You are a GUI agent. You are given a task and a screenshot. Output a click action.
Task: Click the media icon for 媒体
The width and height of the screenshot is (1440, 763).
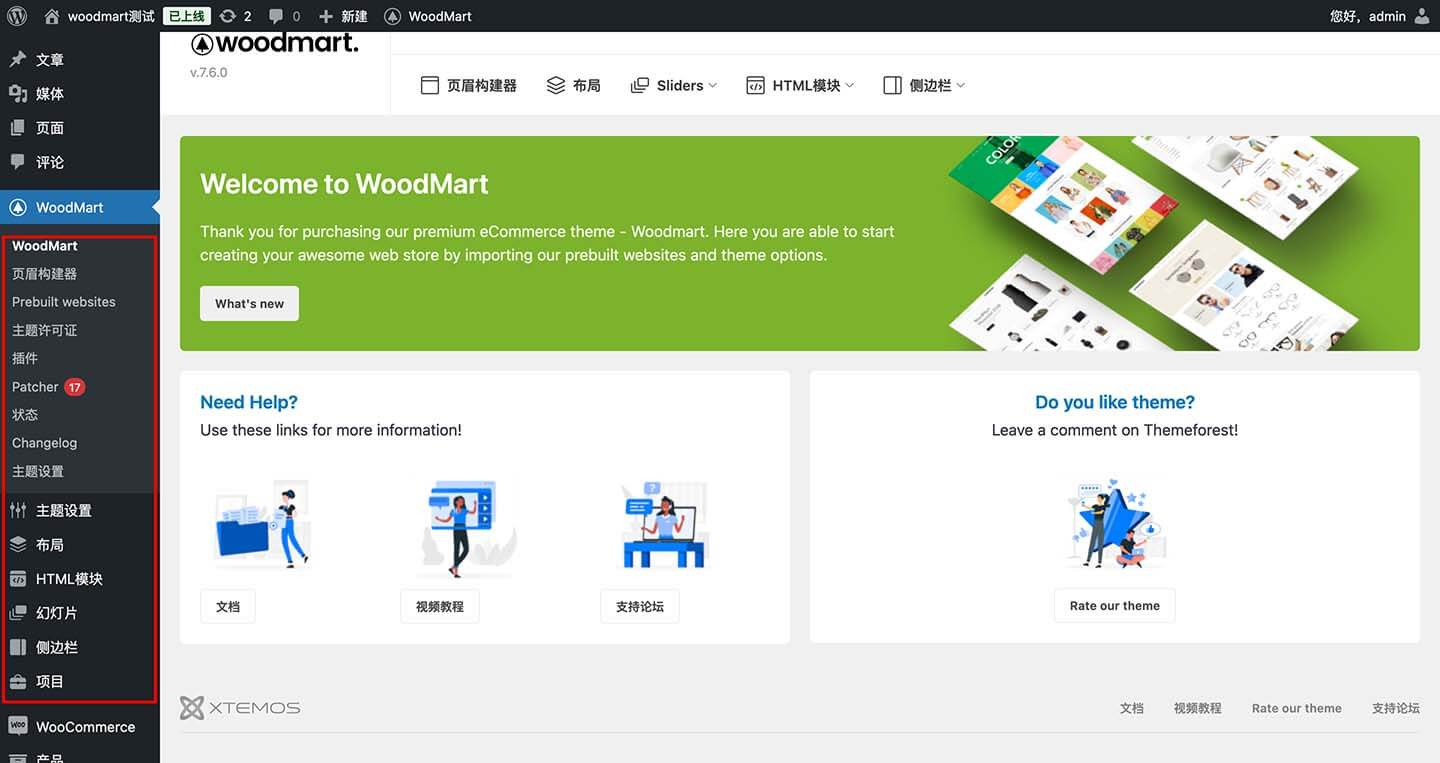[x=18, y=94]
